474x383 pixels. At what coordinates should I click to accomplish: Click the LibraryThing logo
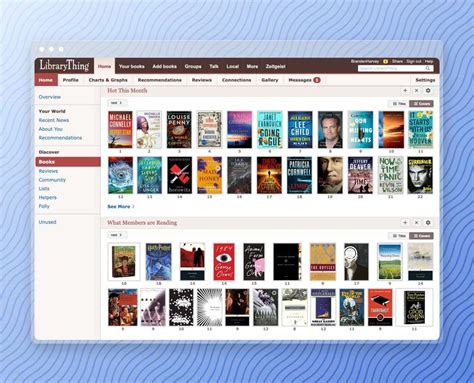coord(64,65)
